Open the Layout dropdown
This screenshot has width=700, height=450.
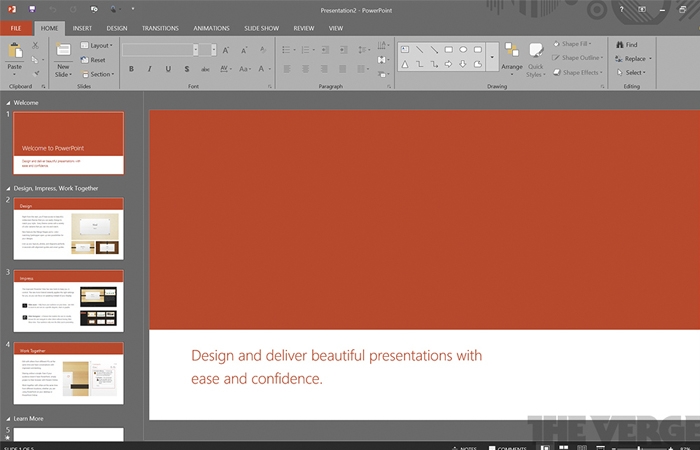click(x=96, y=46)
